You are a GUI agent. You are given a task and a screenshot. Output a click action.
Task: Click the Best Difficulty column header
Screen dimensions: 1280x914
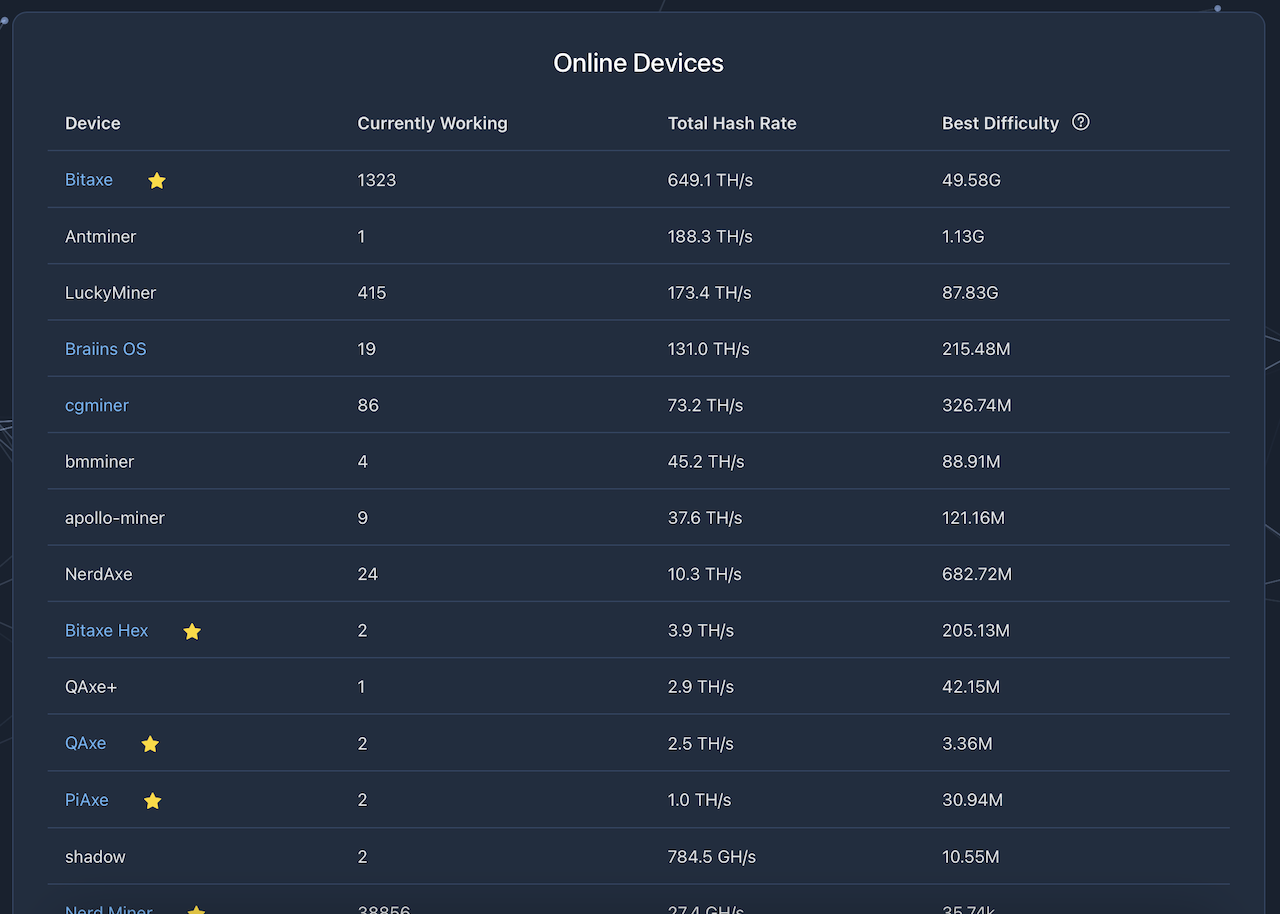tap(1000, 123)
